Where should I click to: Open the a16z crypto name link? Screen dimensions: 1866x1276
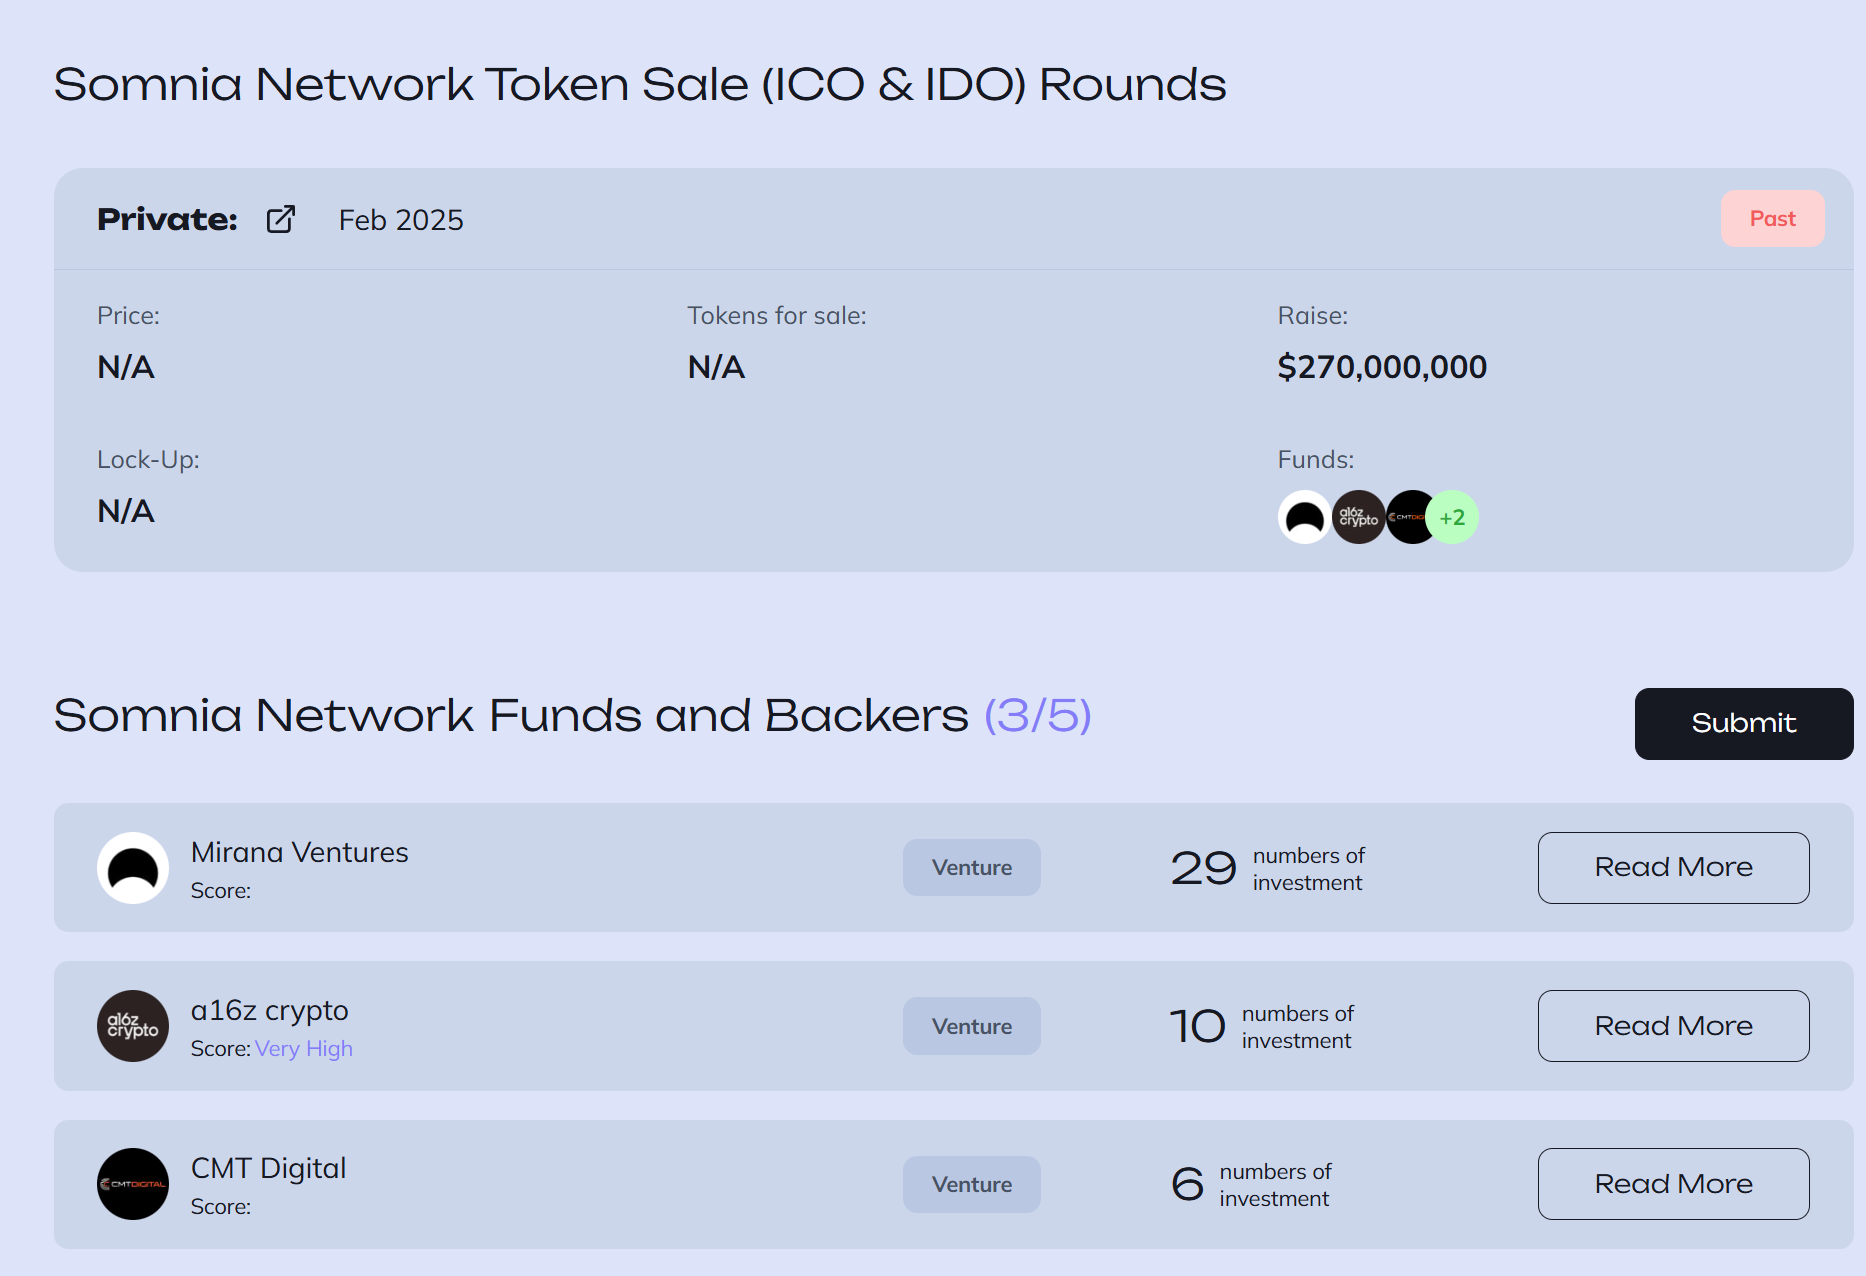click(x=269, y=1010)
